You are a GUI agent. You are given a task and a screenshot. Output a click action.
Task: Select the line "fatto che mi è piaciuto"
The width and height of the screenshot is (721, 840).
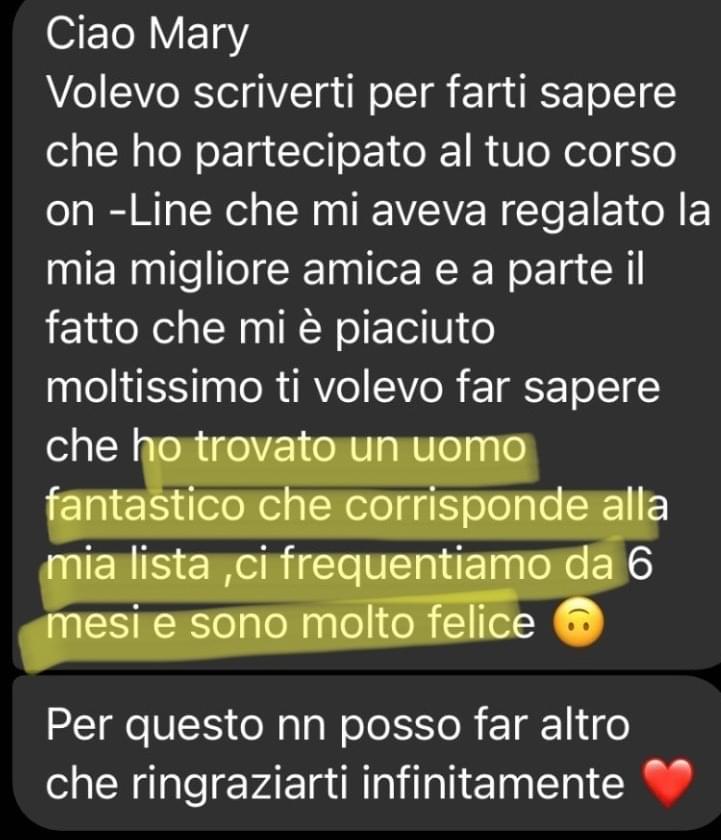[x=270, y=328]
